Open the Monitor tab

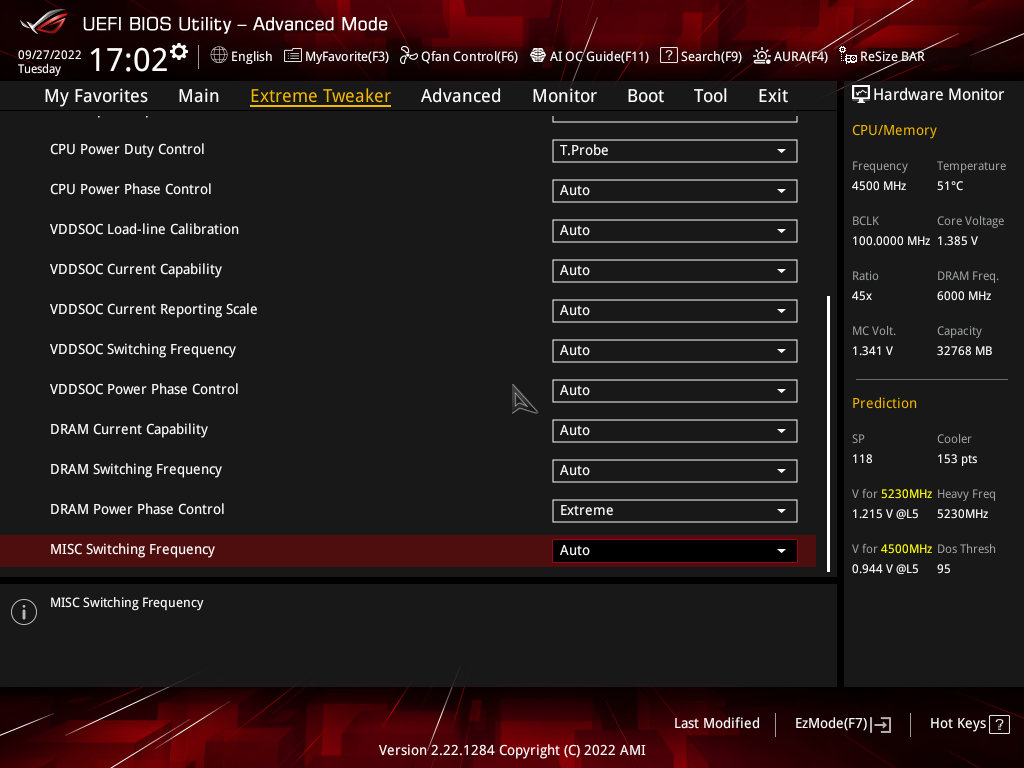564,96
